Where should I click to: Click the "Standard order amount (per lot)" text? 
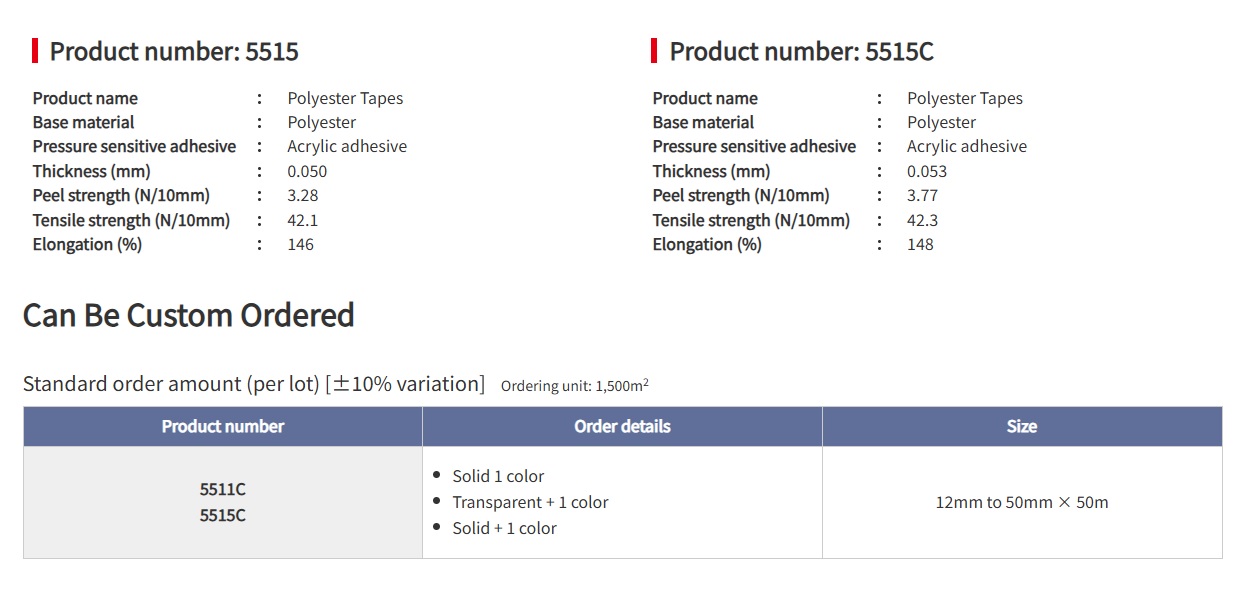click(x=170, y=384)
